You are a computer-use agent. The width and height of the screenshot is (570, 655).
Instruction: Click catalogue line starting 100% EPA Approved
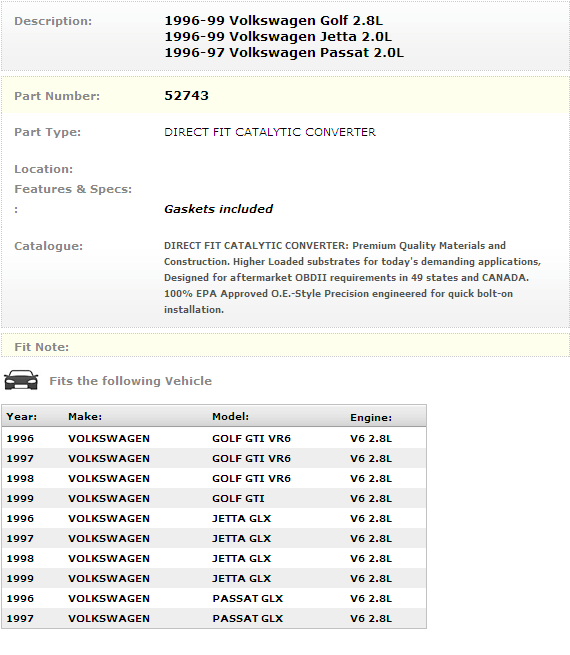click(338, 294)
